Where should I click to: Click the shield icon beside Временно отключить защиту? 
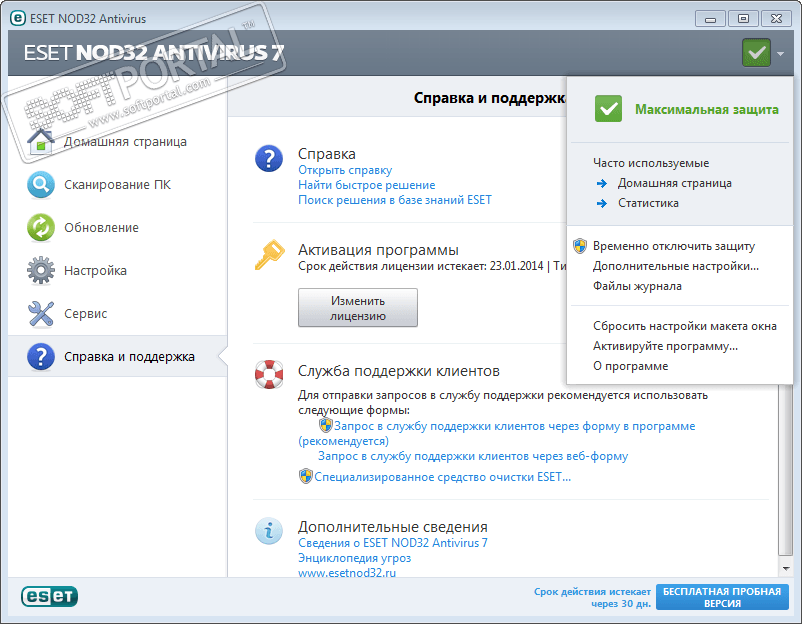pyautogui.click(x=580, y=246)
